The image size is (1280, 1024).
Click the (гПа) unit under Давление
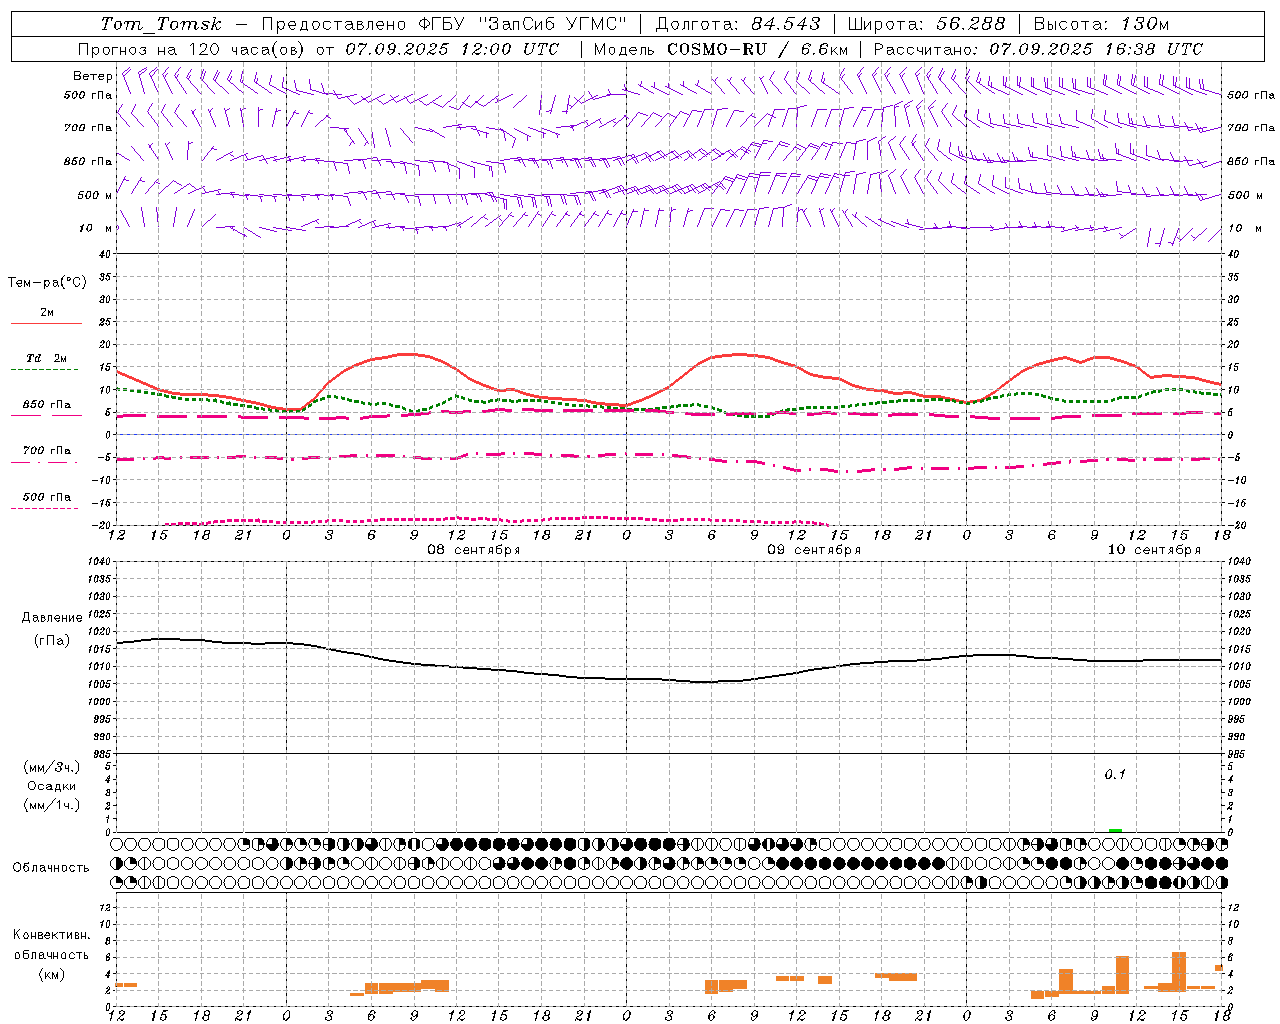pyautogui.click(x=52, y=640)
